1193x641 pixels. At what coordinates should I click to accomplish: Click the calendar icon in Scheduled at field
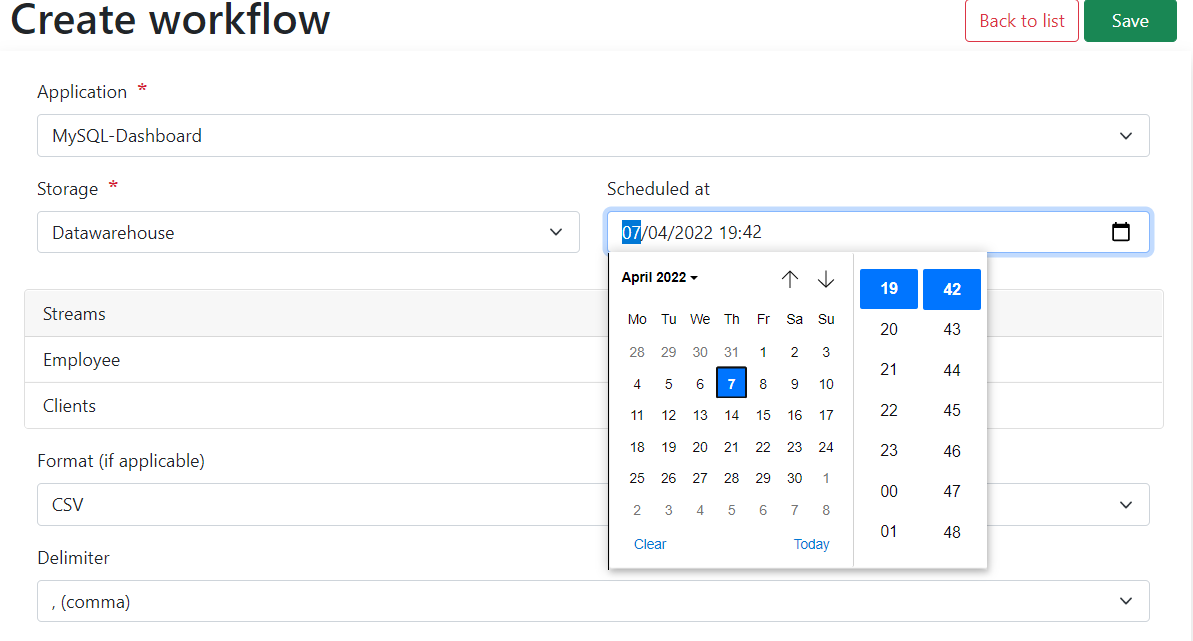click(1121, 232)
